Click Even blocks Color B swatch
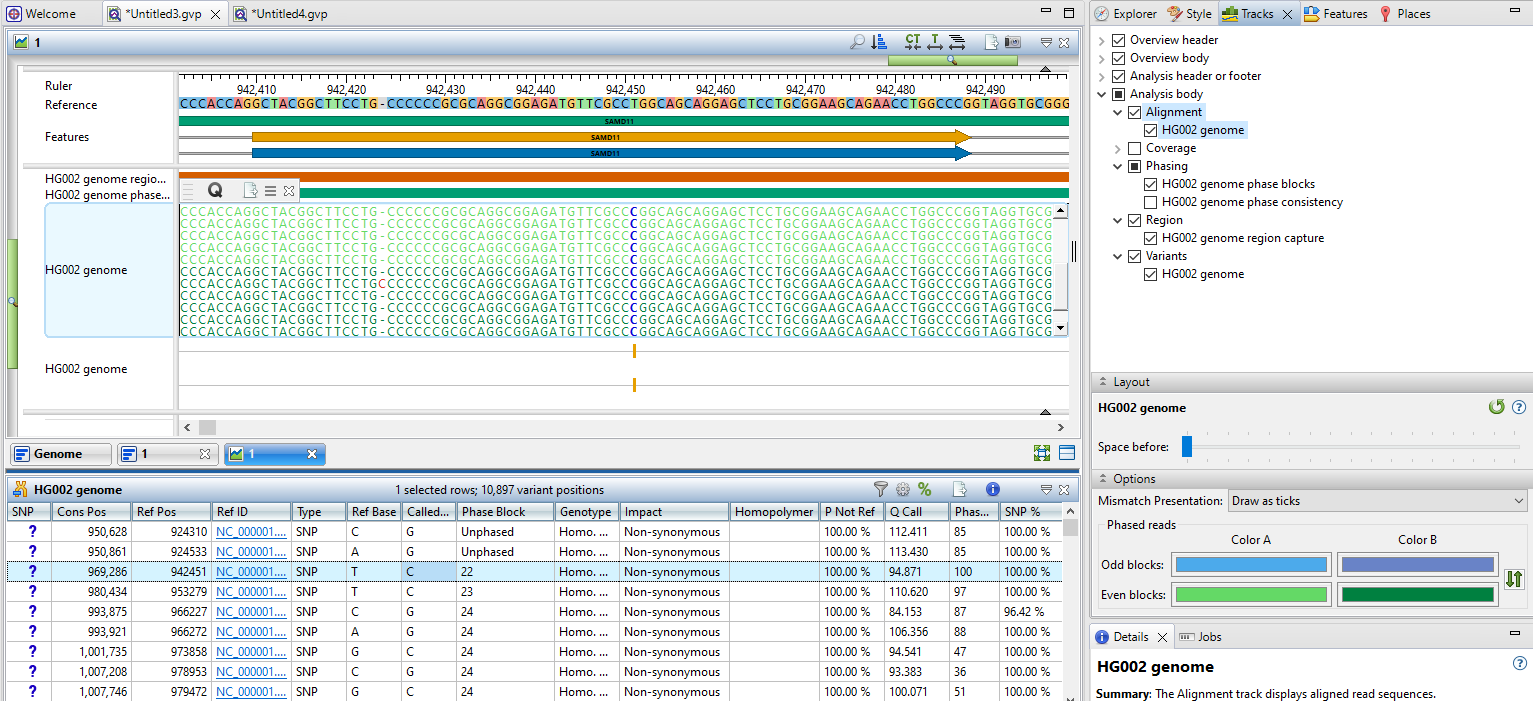Viewport: 1533px width, 701px height. (x=1418, y=595)
